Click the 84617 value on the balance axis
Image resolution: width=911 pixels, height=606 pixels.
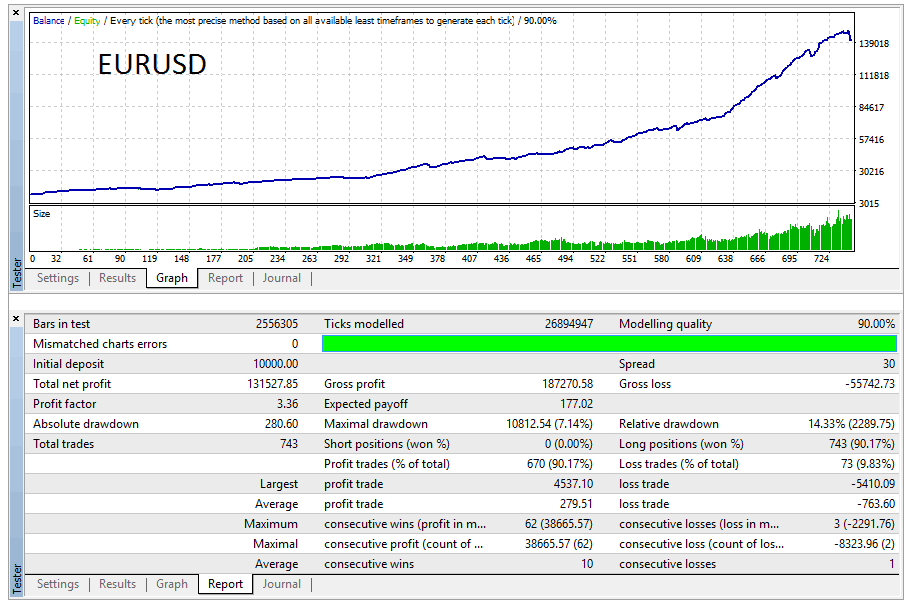click(x=871, y=107)
